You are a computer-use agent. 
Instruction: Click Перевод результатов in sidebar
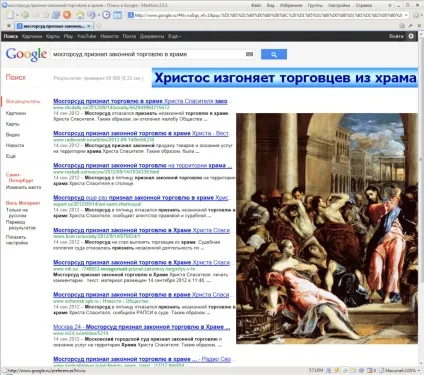click(22, 225)
